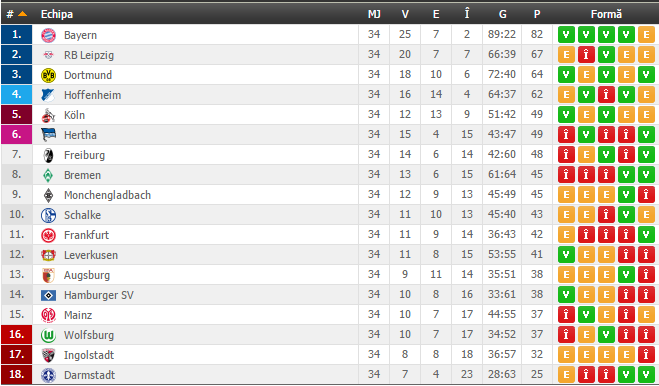Click Bayern's last form badge, orange E
This screenshot has height=386, width=659.
click(646, 35)
